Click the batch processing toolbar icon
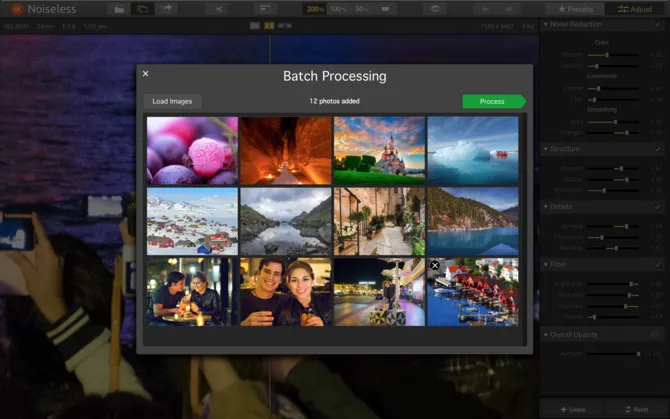This screenshot has height=419, width=670. pyautogui.click(x=143, y=8)
